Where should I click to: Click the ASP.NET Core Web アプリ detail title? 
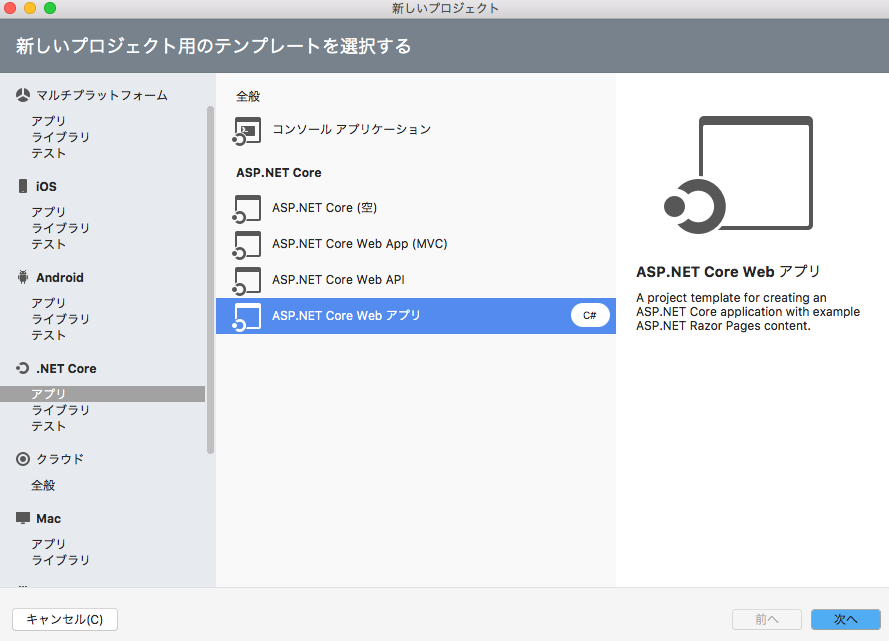(x=728, y=272)
